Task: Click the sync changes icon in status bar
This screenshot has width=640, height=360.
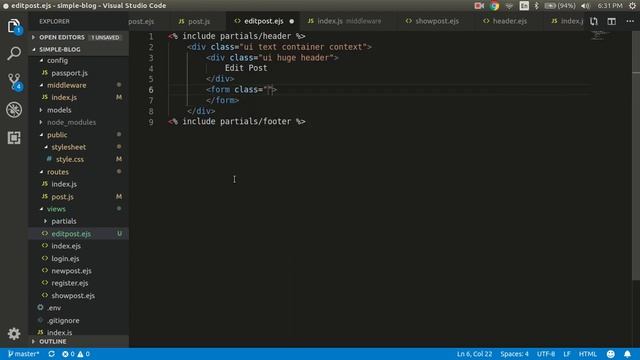Action: point(51,354)
